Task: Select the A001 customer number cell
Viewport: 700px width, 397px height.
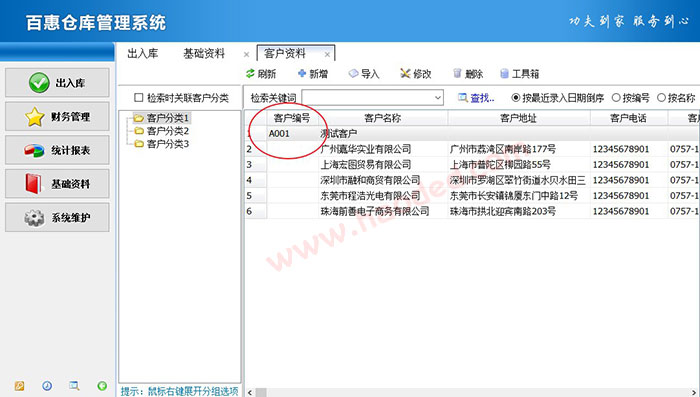Action: point(292,134)
